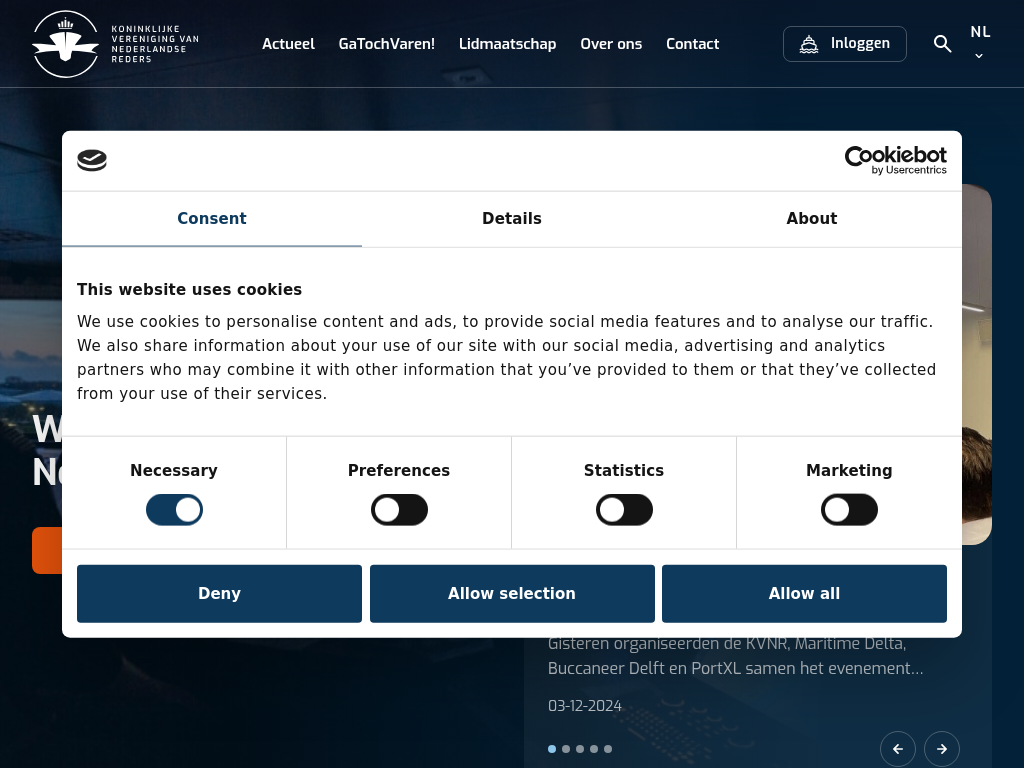Open the GaTochVaren! menu item
Screen dimensions: 1024x768
(x=387, y=44)
